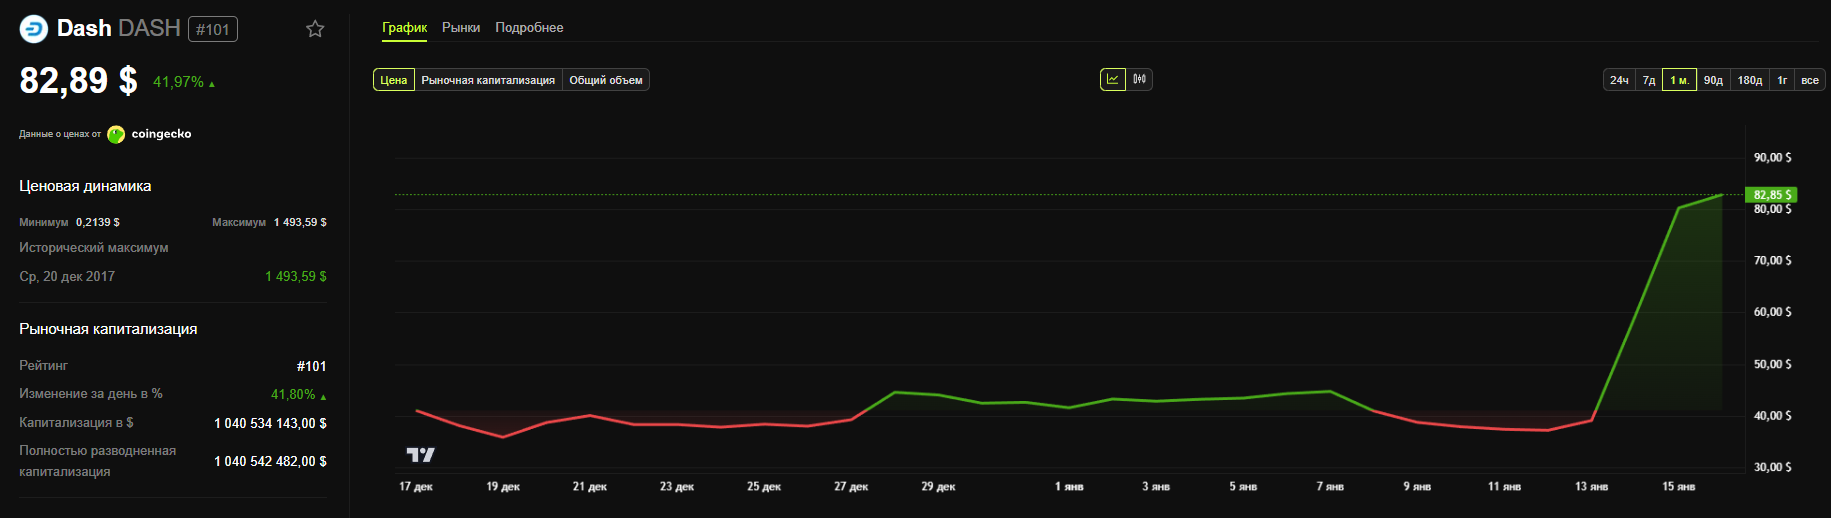Click the Ценовая динамика heading

(x=85, y=186)
